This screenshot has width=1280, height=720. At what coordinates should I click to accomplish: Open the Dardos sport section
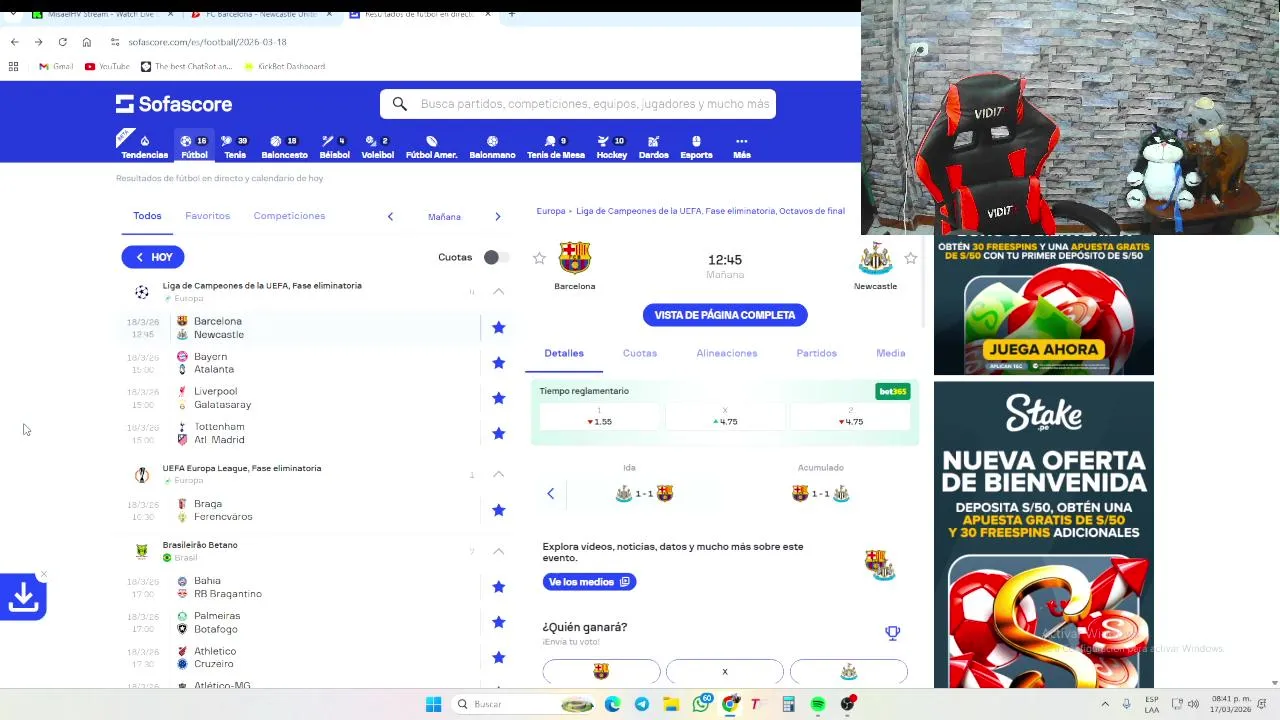653,147
